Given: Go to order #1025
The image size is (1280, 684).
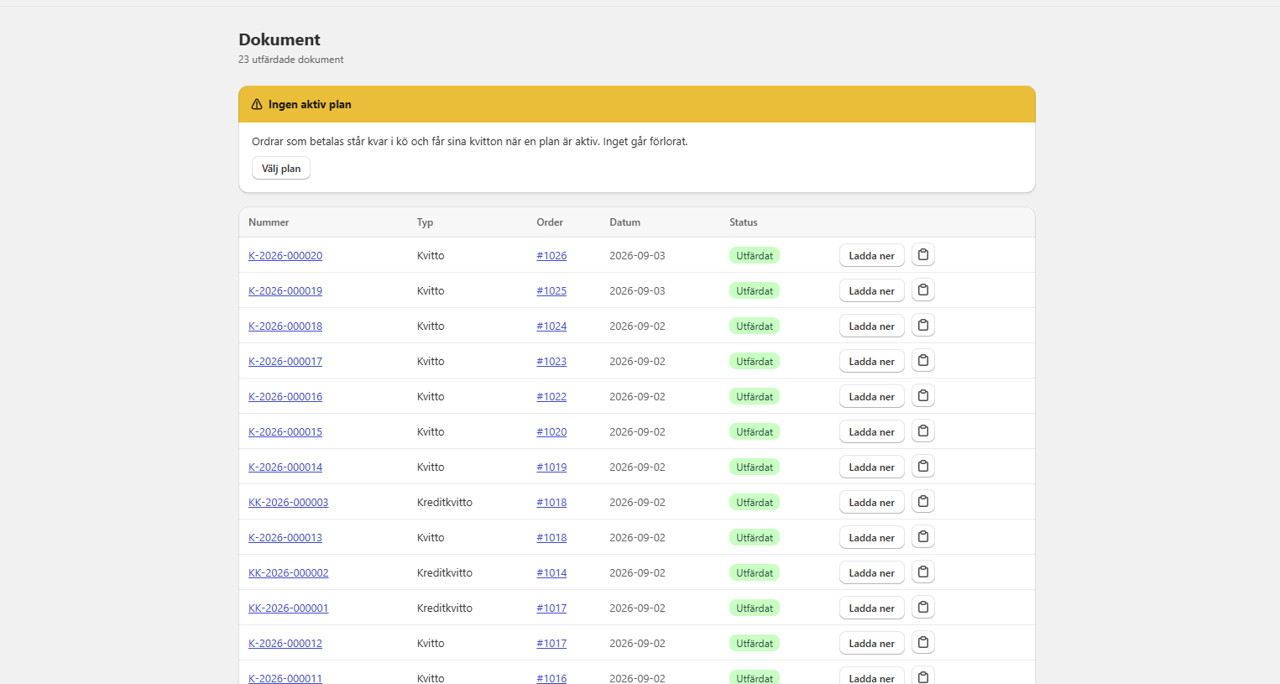Looking at the screenshot, I should coord(551,291).
